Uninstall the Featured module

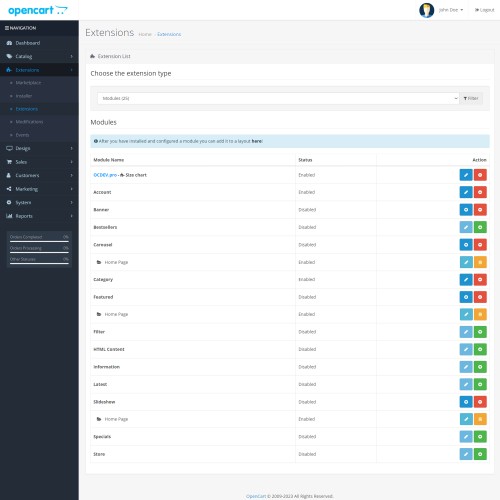pyautogui.click(x=480, y=297)
